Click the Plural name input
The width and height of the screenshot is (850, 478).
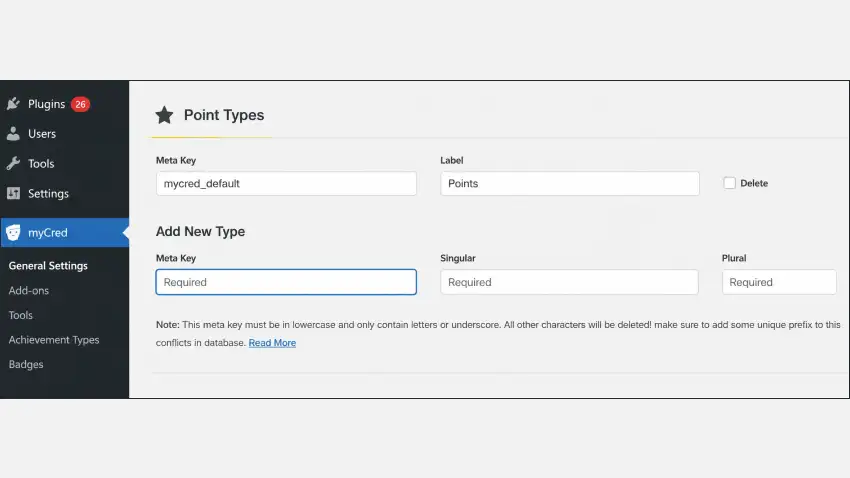[779, 282]
